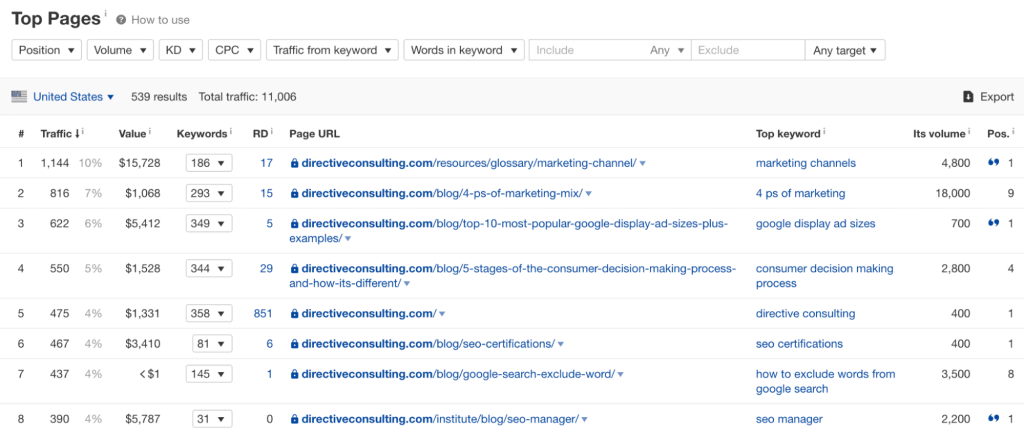Click the consumer decision making process keyword

pos(825,276)
